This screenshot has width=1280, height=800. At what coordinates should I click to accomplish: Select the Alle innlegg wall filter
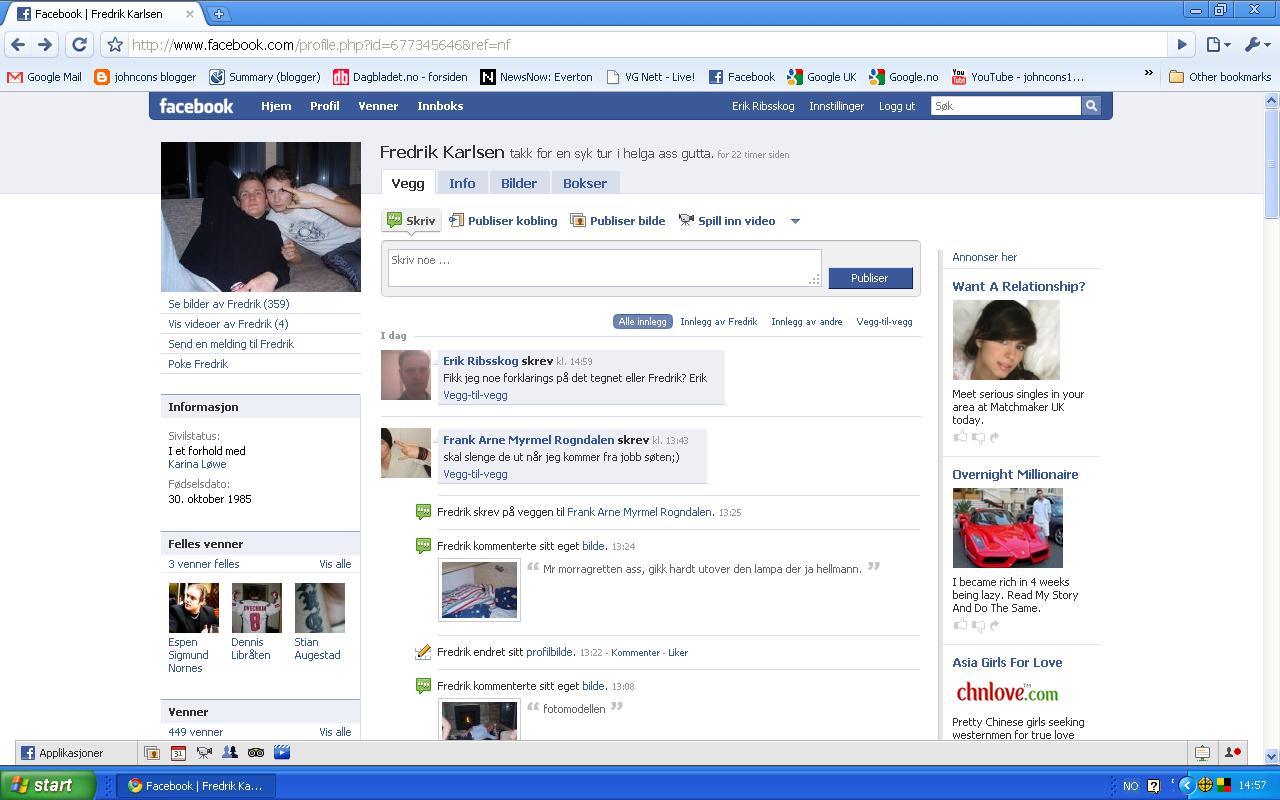tap(642, 322)
